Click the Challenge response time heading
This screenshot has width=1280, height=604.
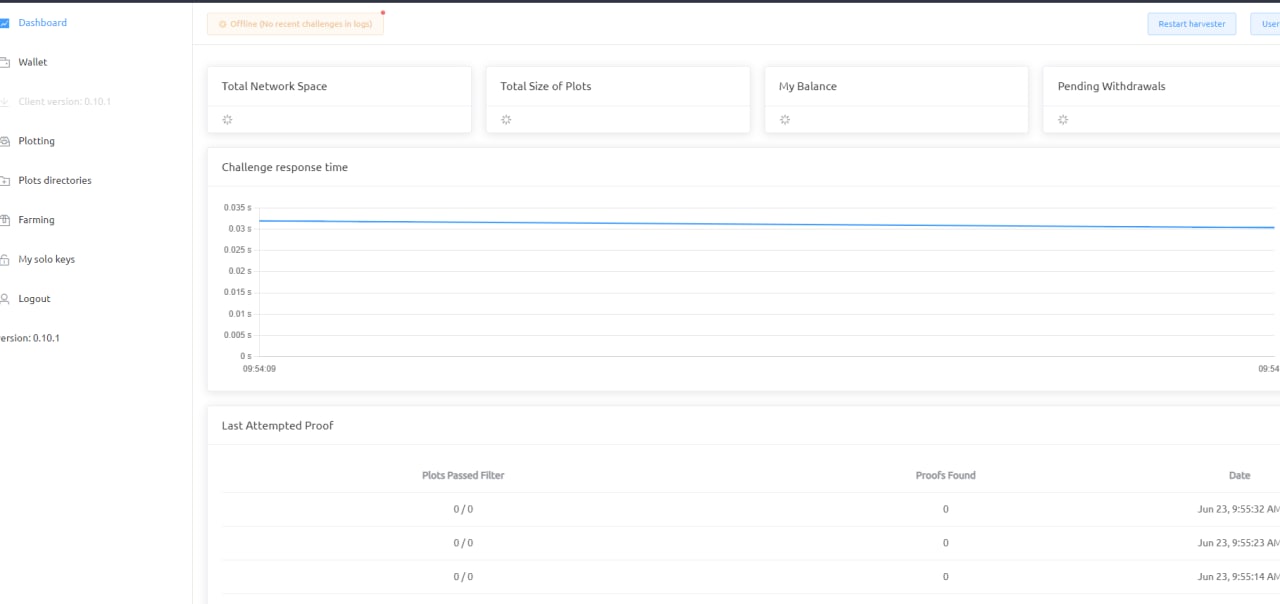click(285, 168)
